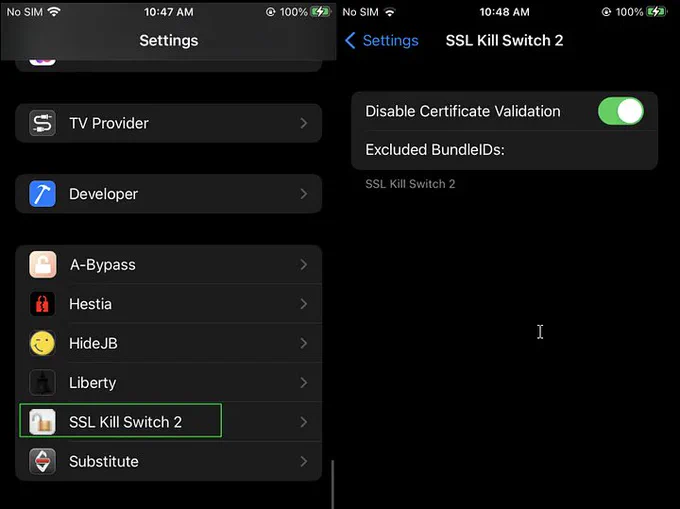Expand the Liberty row chevron
680x509 pixels.
point(304,382)
